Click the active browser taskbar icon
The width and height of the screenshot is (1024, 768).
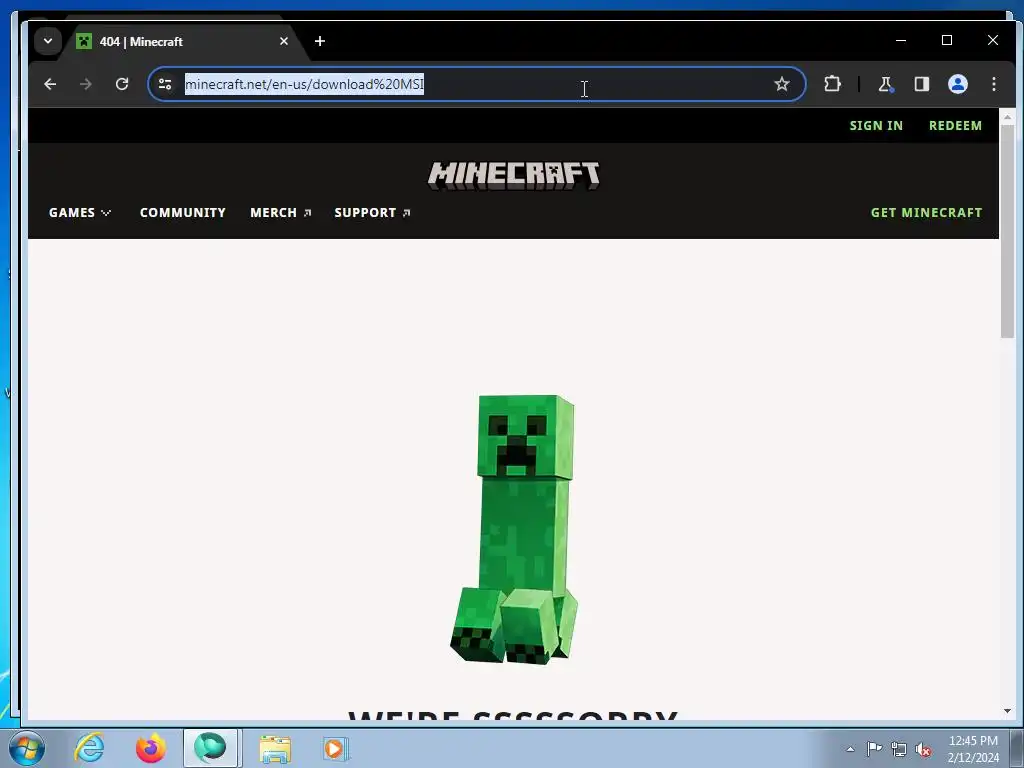point(210,748)
